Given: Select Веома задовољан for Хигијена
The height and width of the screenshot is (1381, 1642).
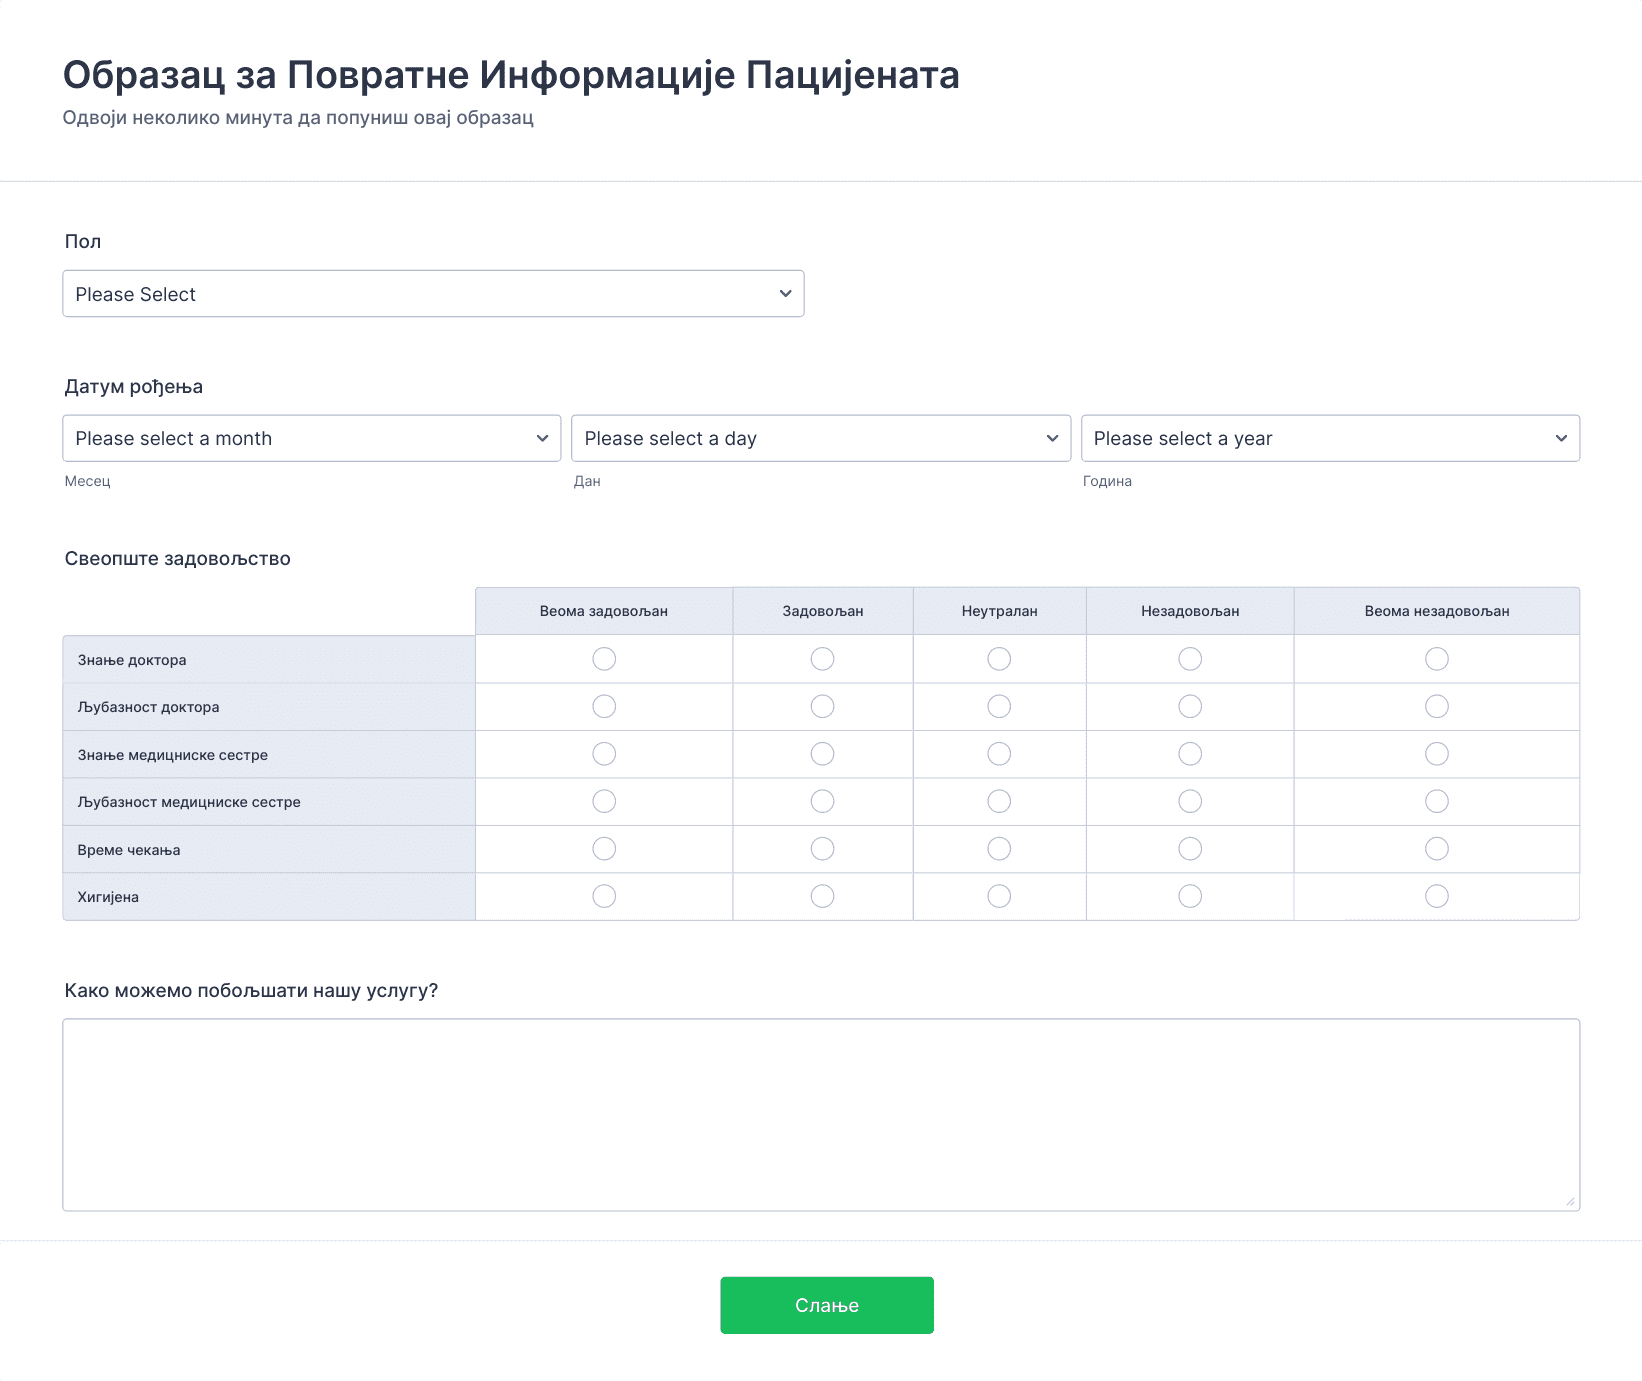Looking at the screenshot, I should pos(604,896).
